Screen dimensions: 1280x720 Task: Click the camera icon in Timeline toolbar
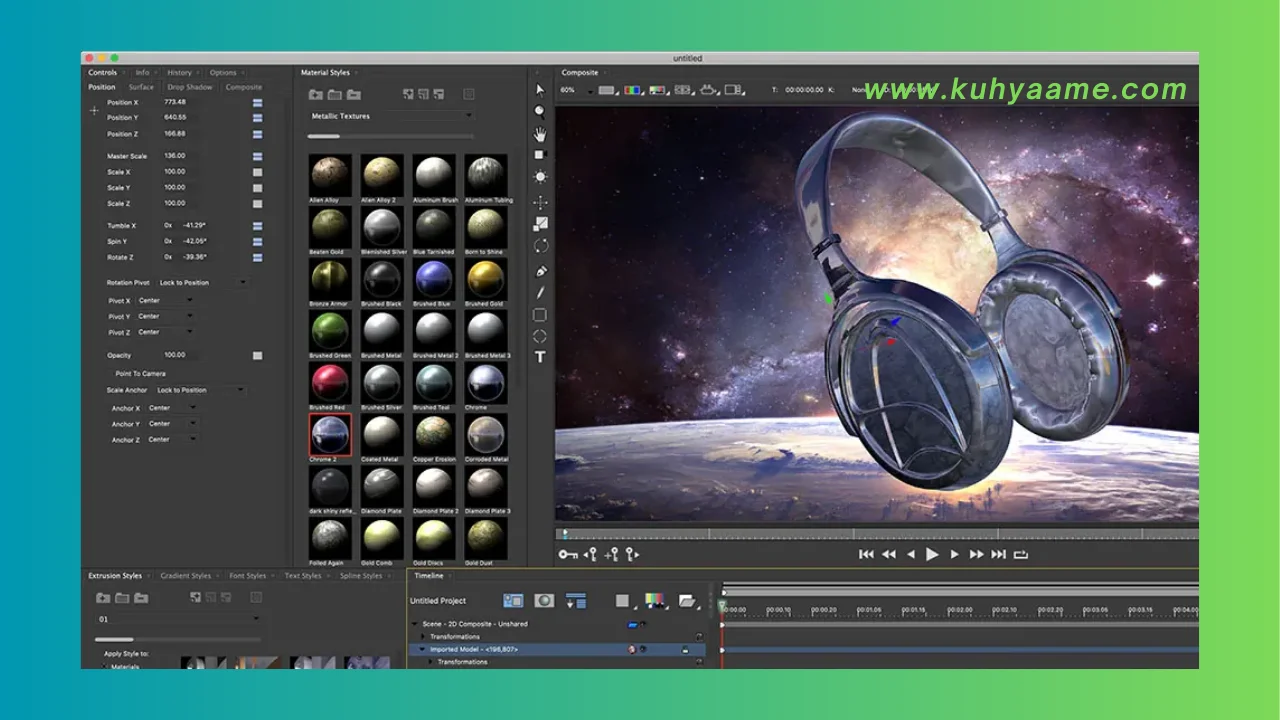click(x=544, y=601)
